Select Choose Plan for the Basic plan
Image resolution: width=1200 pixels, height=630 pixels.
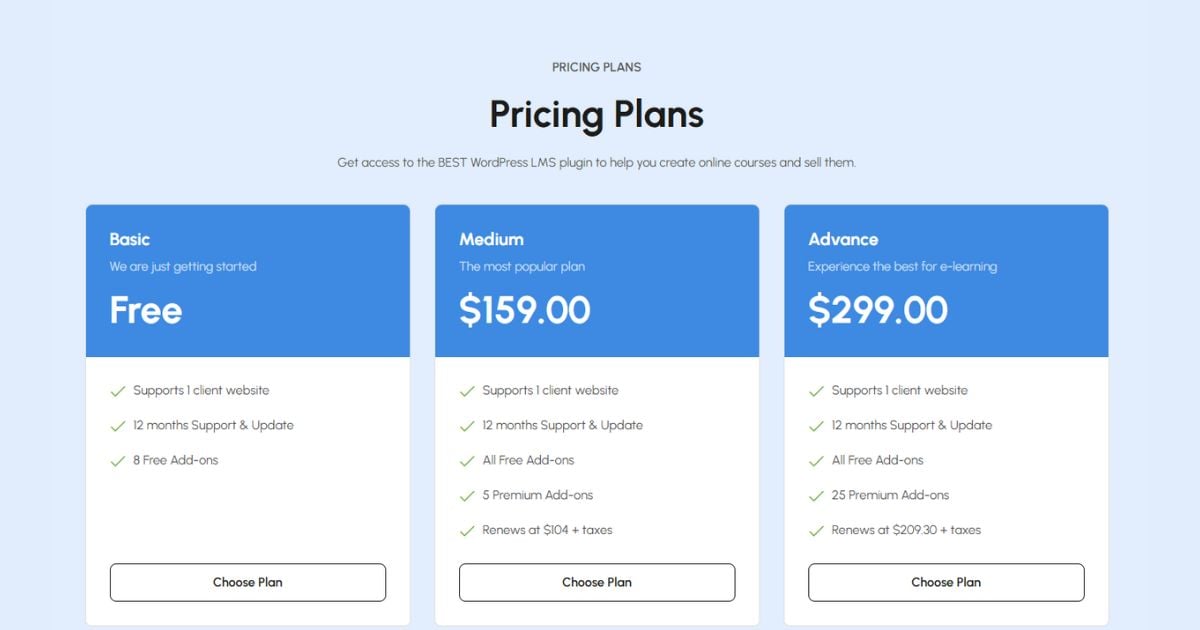247,582
